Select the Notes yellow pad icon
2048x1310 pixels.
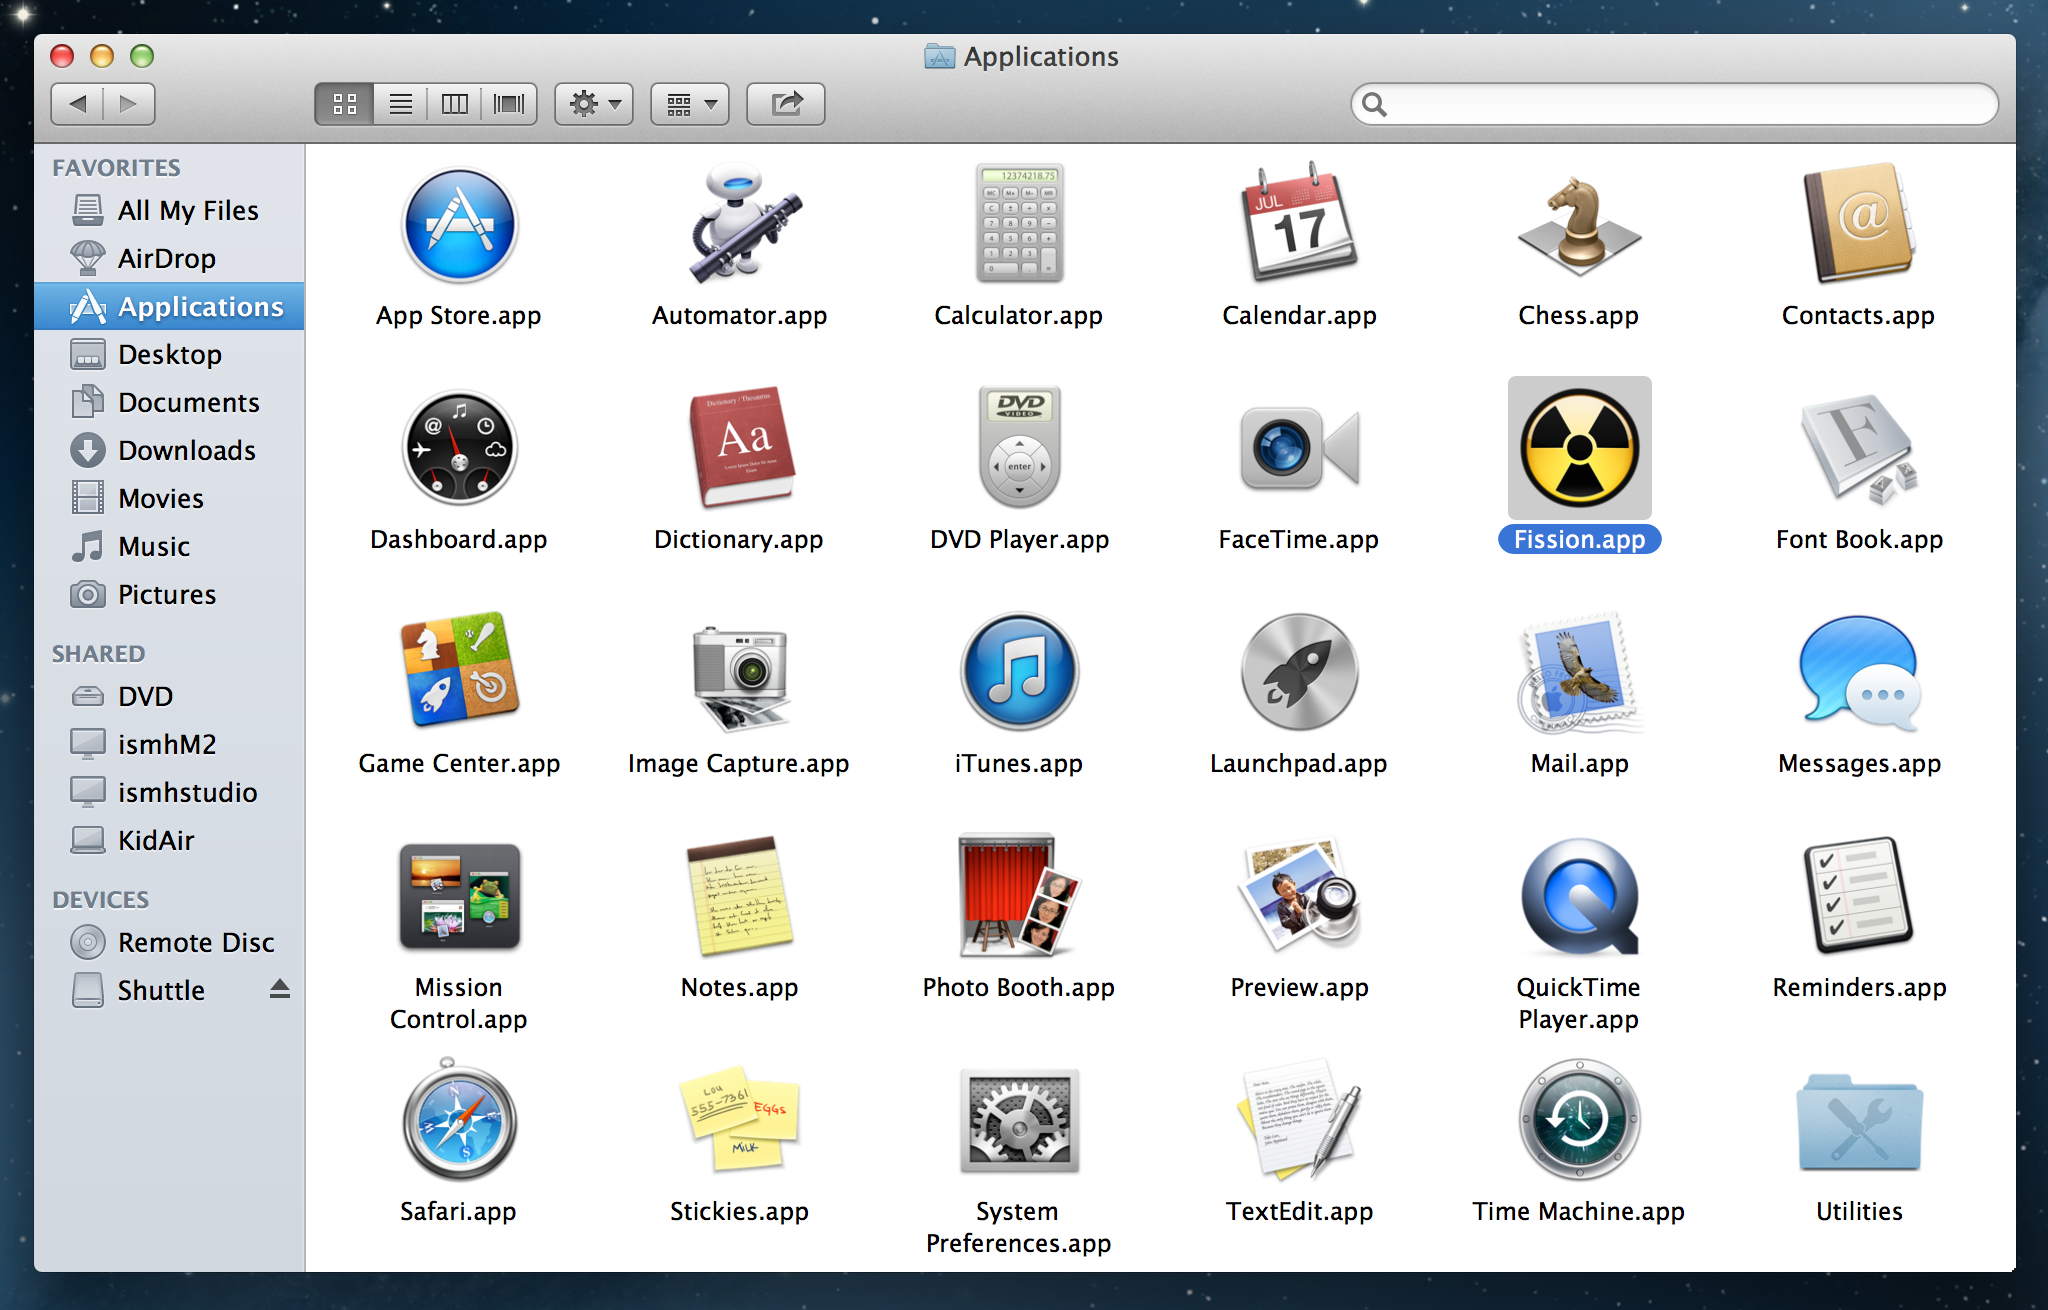pos(740,896)
